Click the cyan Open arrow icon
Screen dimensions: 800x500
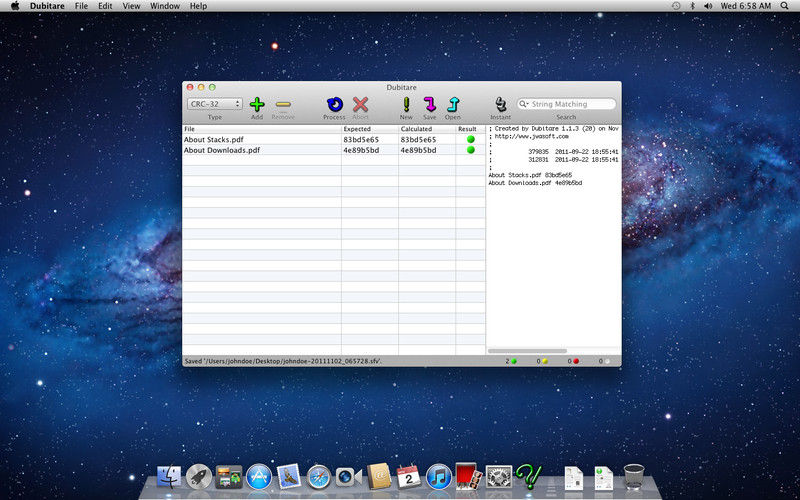click(453, 105)
